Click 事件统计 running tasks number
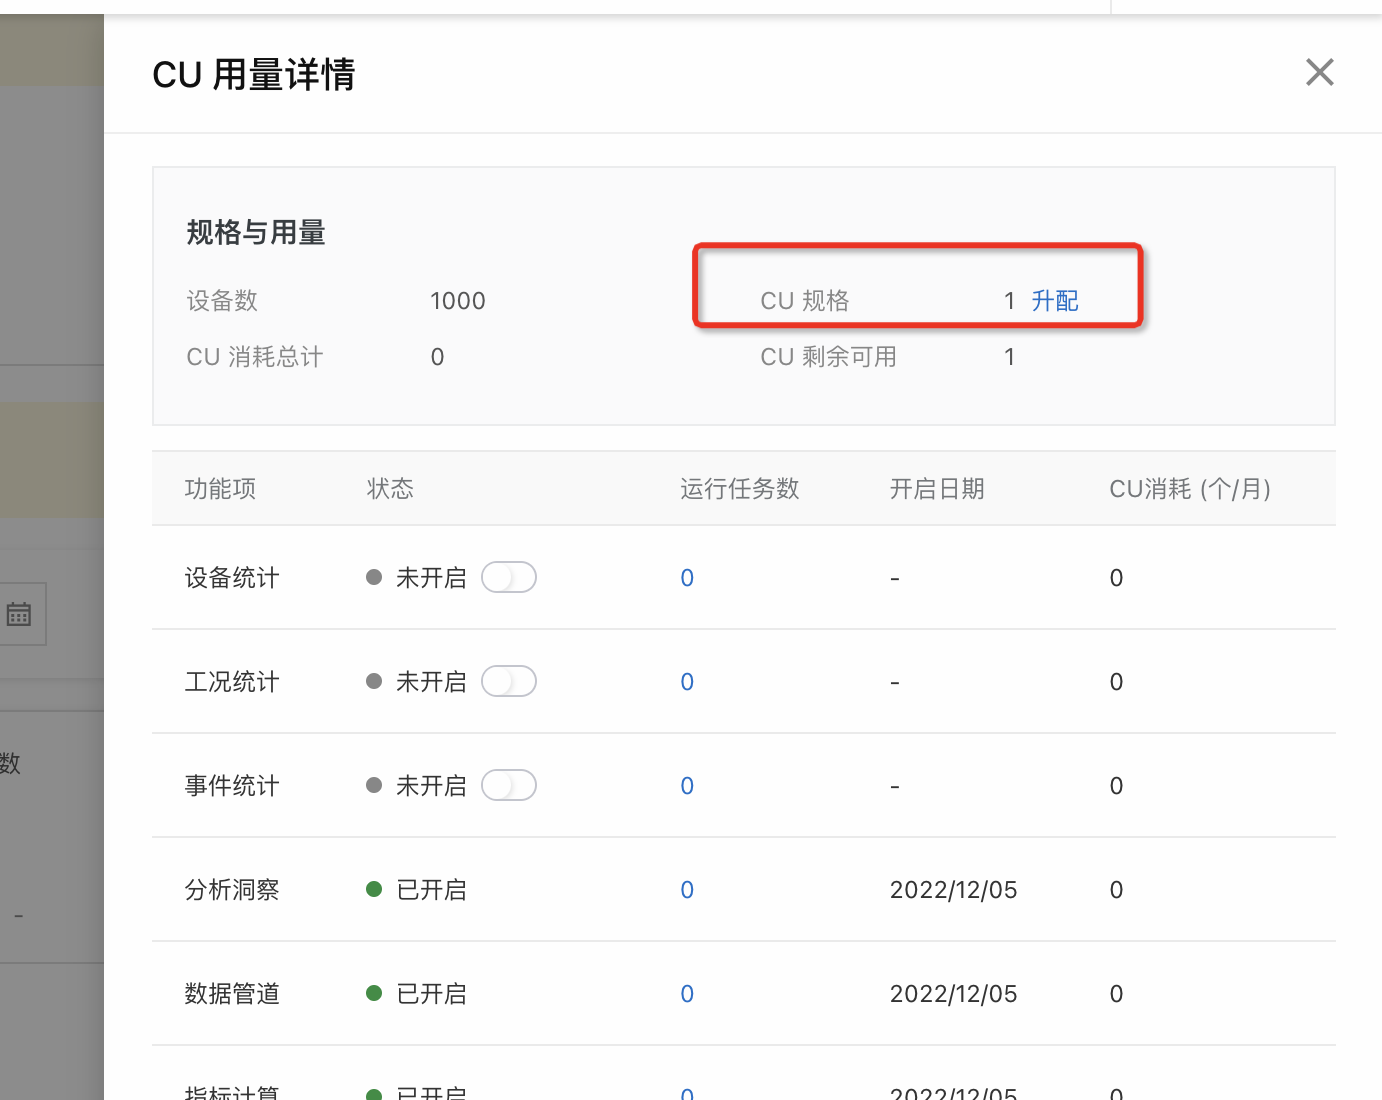This screenshot has width=1382, height=1100. coord(687,786)
